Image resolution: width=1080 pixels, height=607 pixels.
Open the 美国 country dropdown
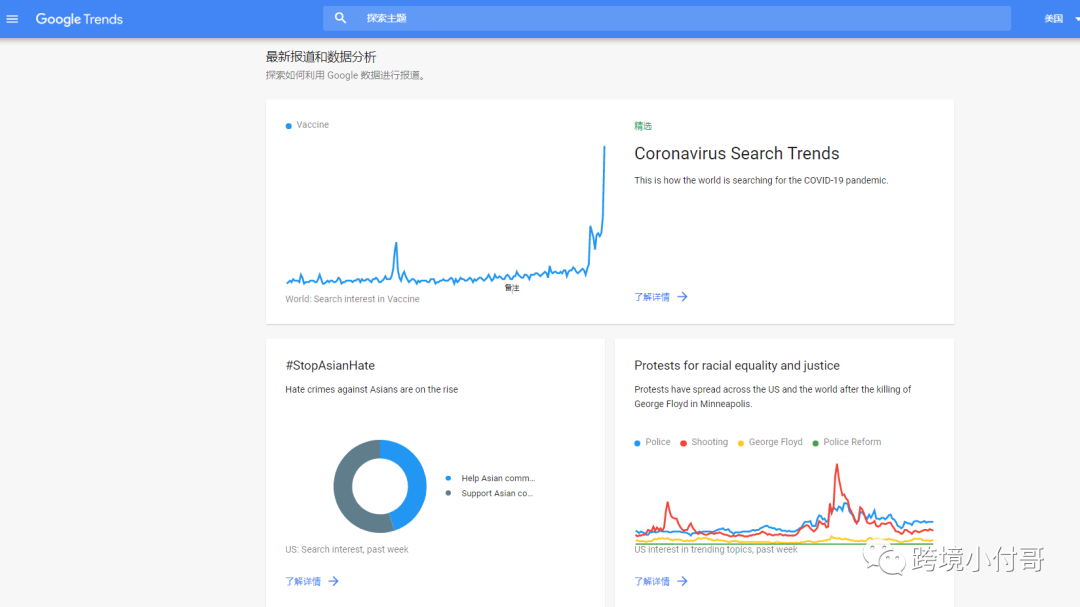pyautogui.click(x=1056, y=19)
